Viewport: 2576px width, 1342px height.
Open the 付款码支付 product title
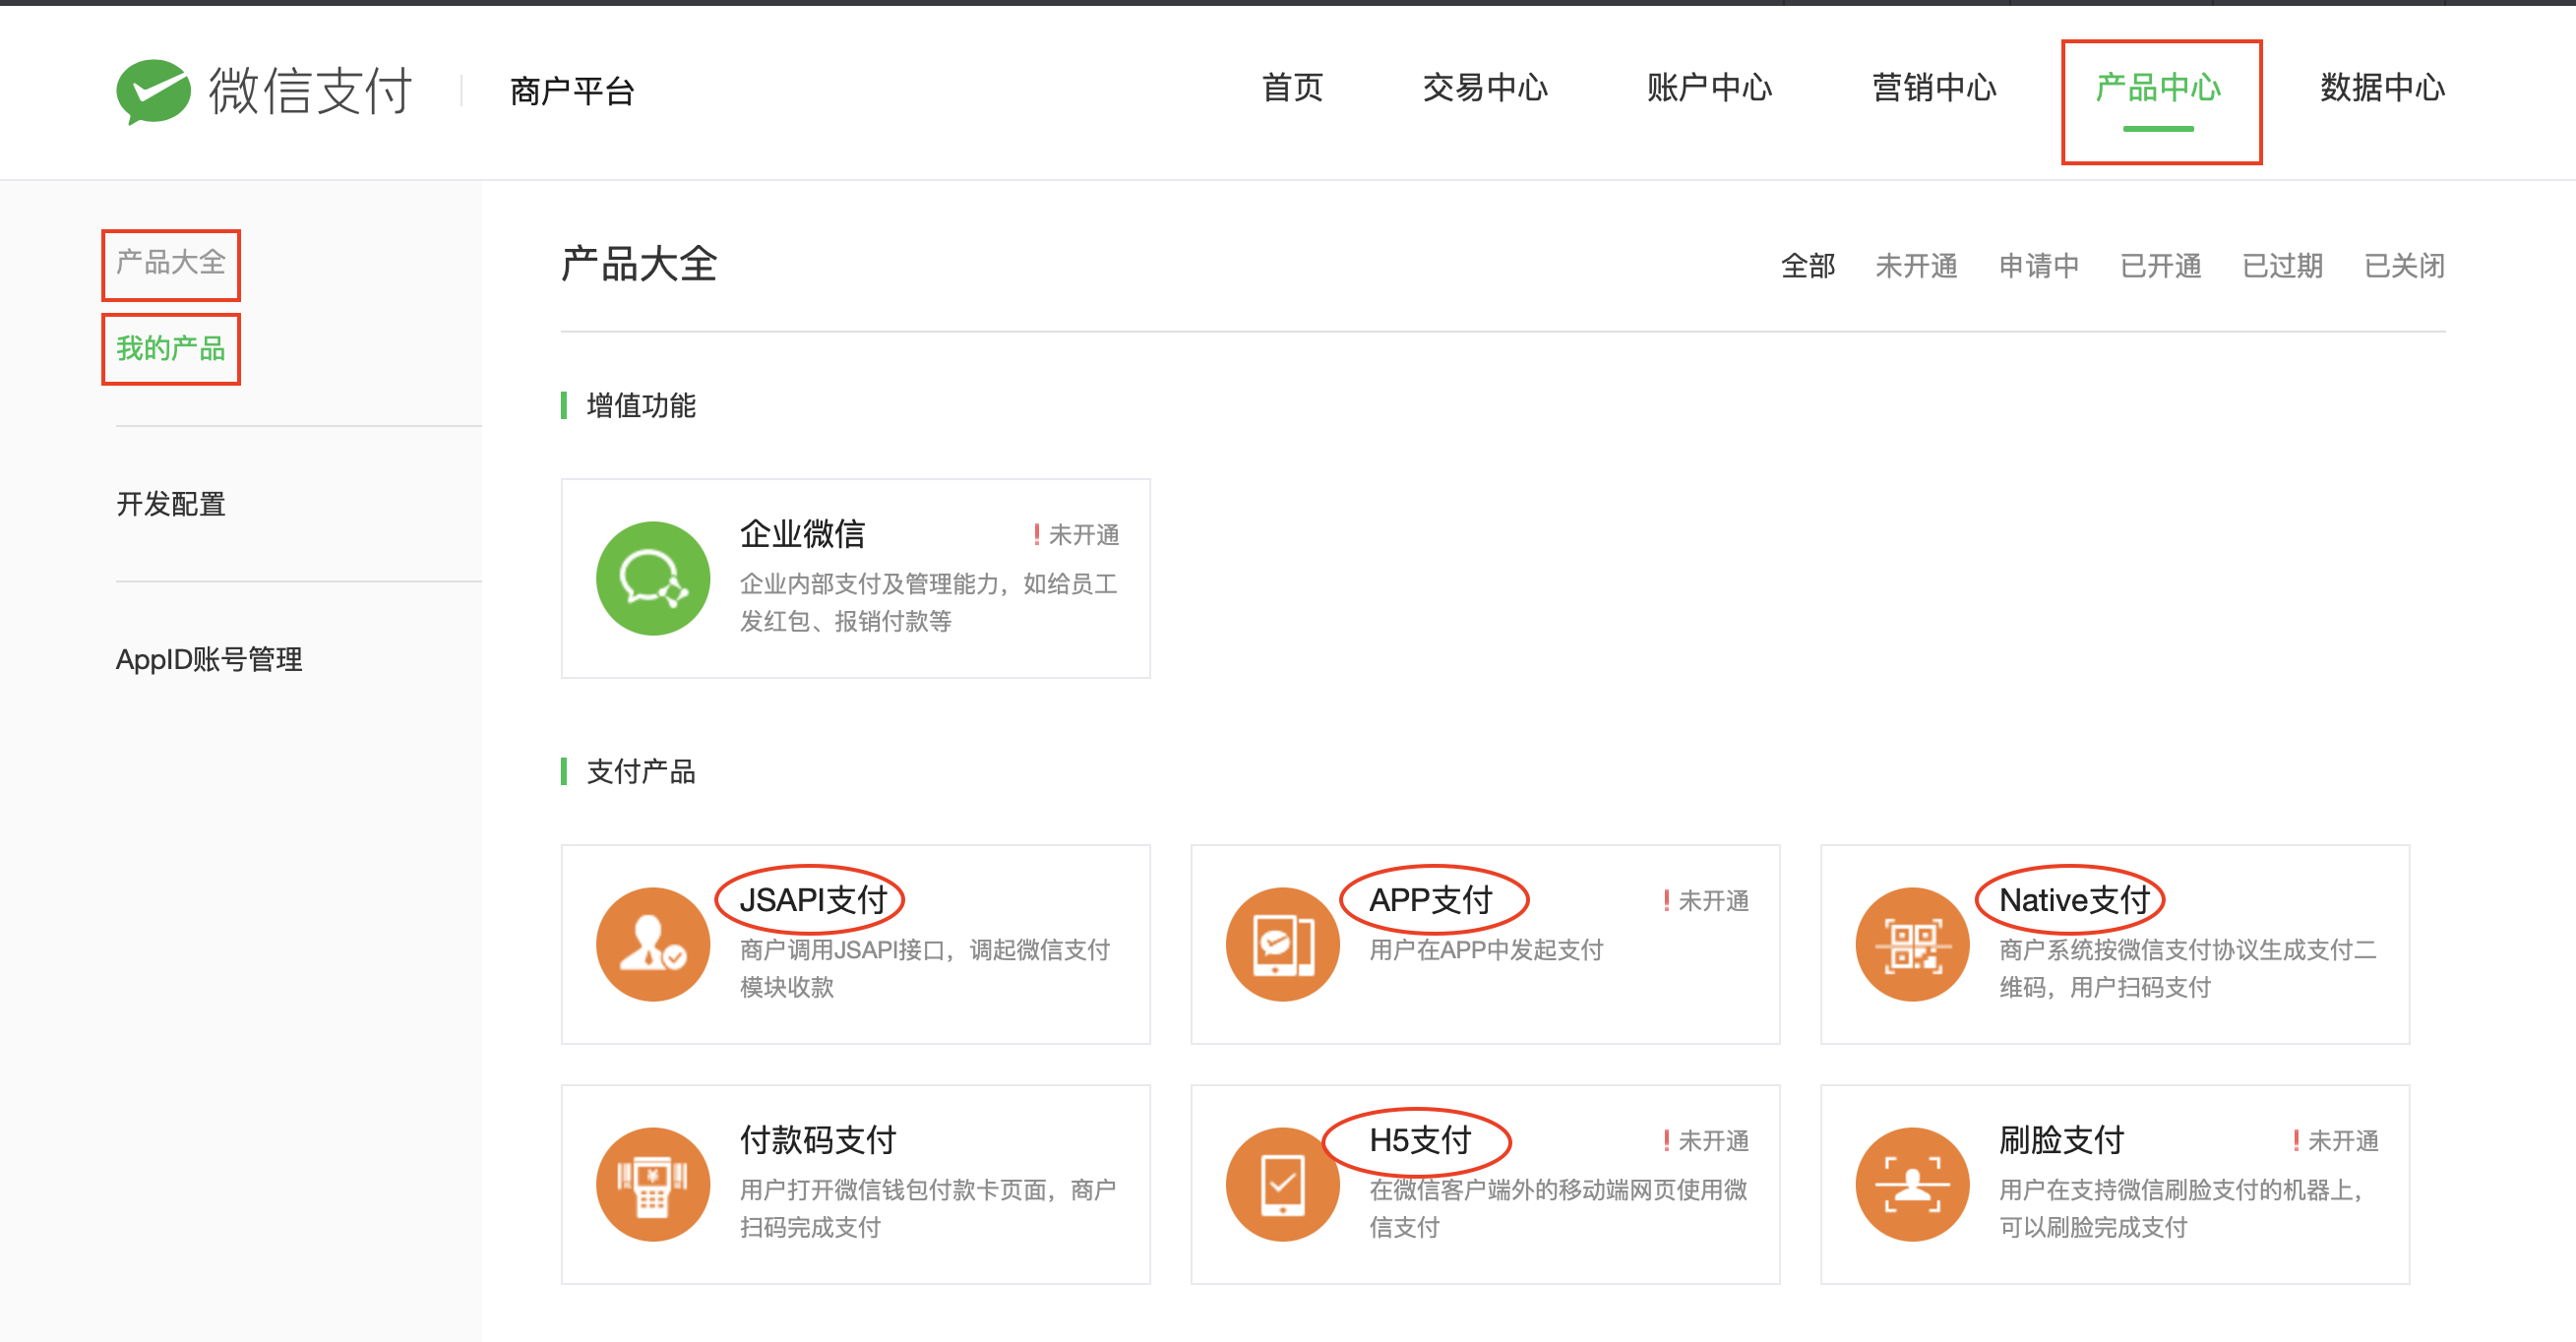click(x=818, y=1140)
